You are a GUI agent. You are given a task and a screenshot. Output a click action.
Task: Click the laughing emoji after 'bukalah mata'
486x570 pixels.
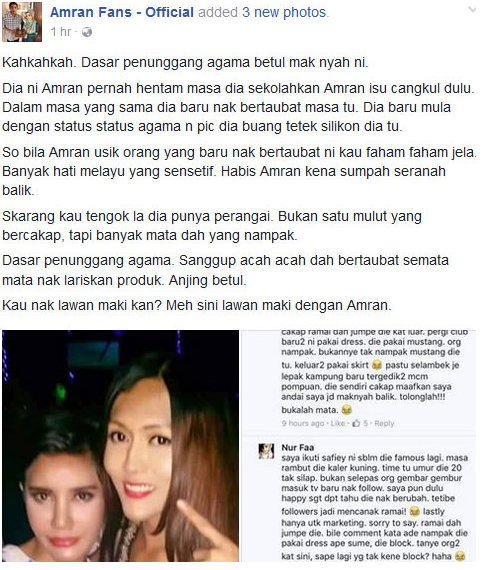pyautogui.click(x=347, y=410)
